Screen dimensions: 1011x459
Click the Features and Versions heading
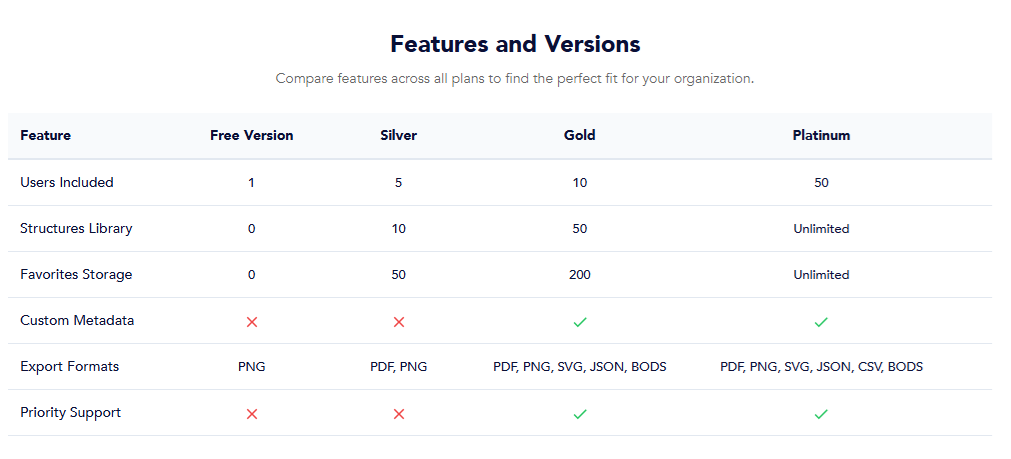click(x=515, y=44)
